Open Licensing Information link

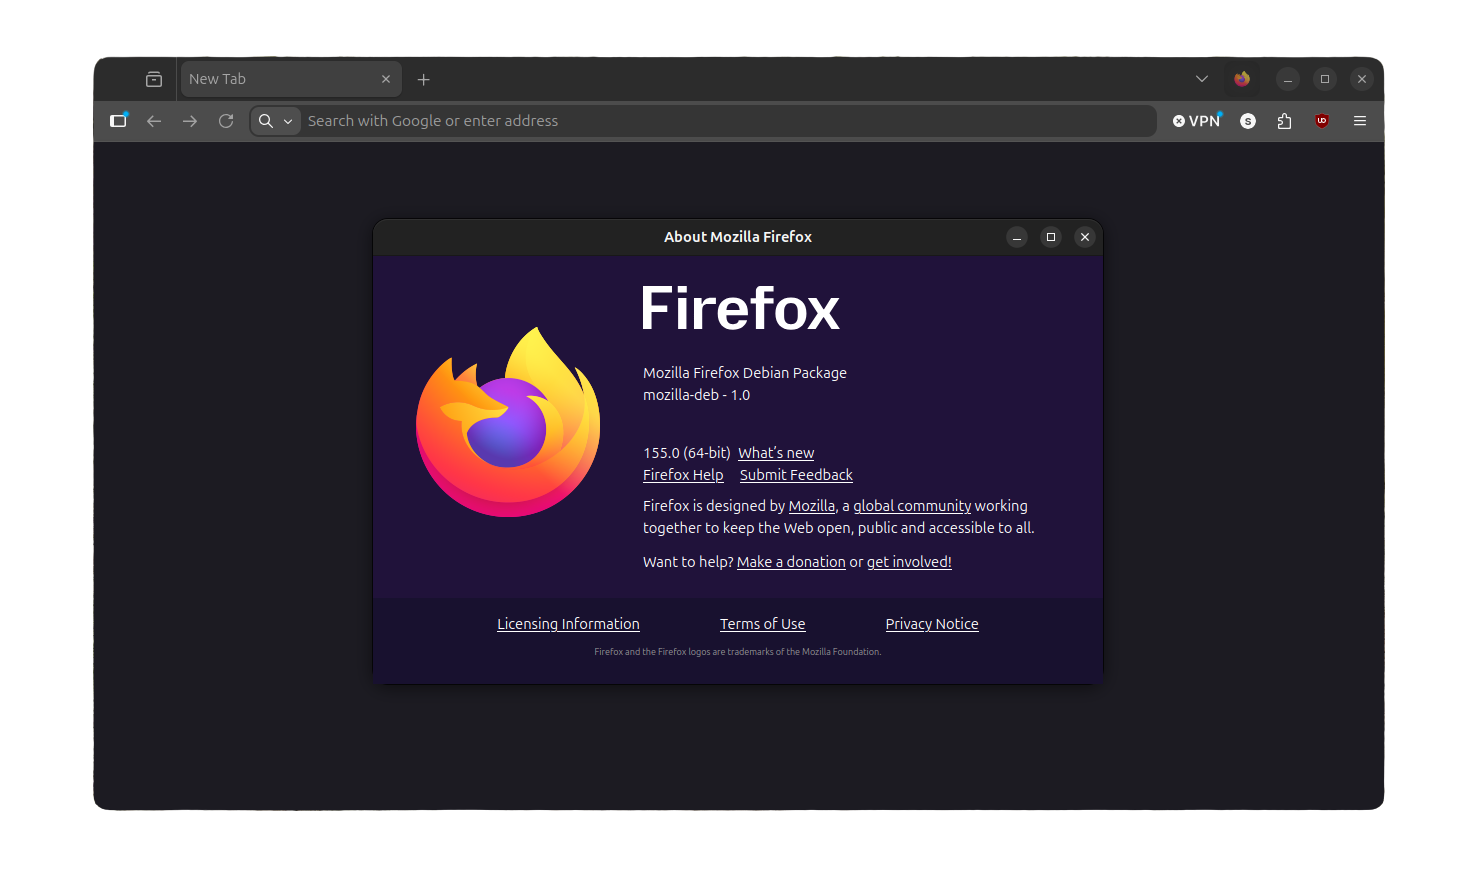point(568,624)
